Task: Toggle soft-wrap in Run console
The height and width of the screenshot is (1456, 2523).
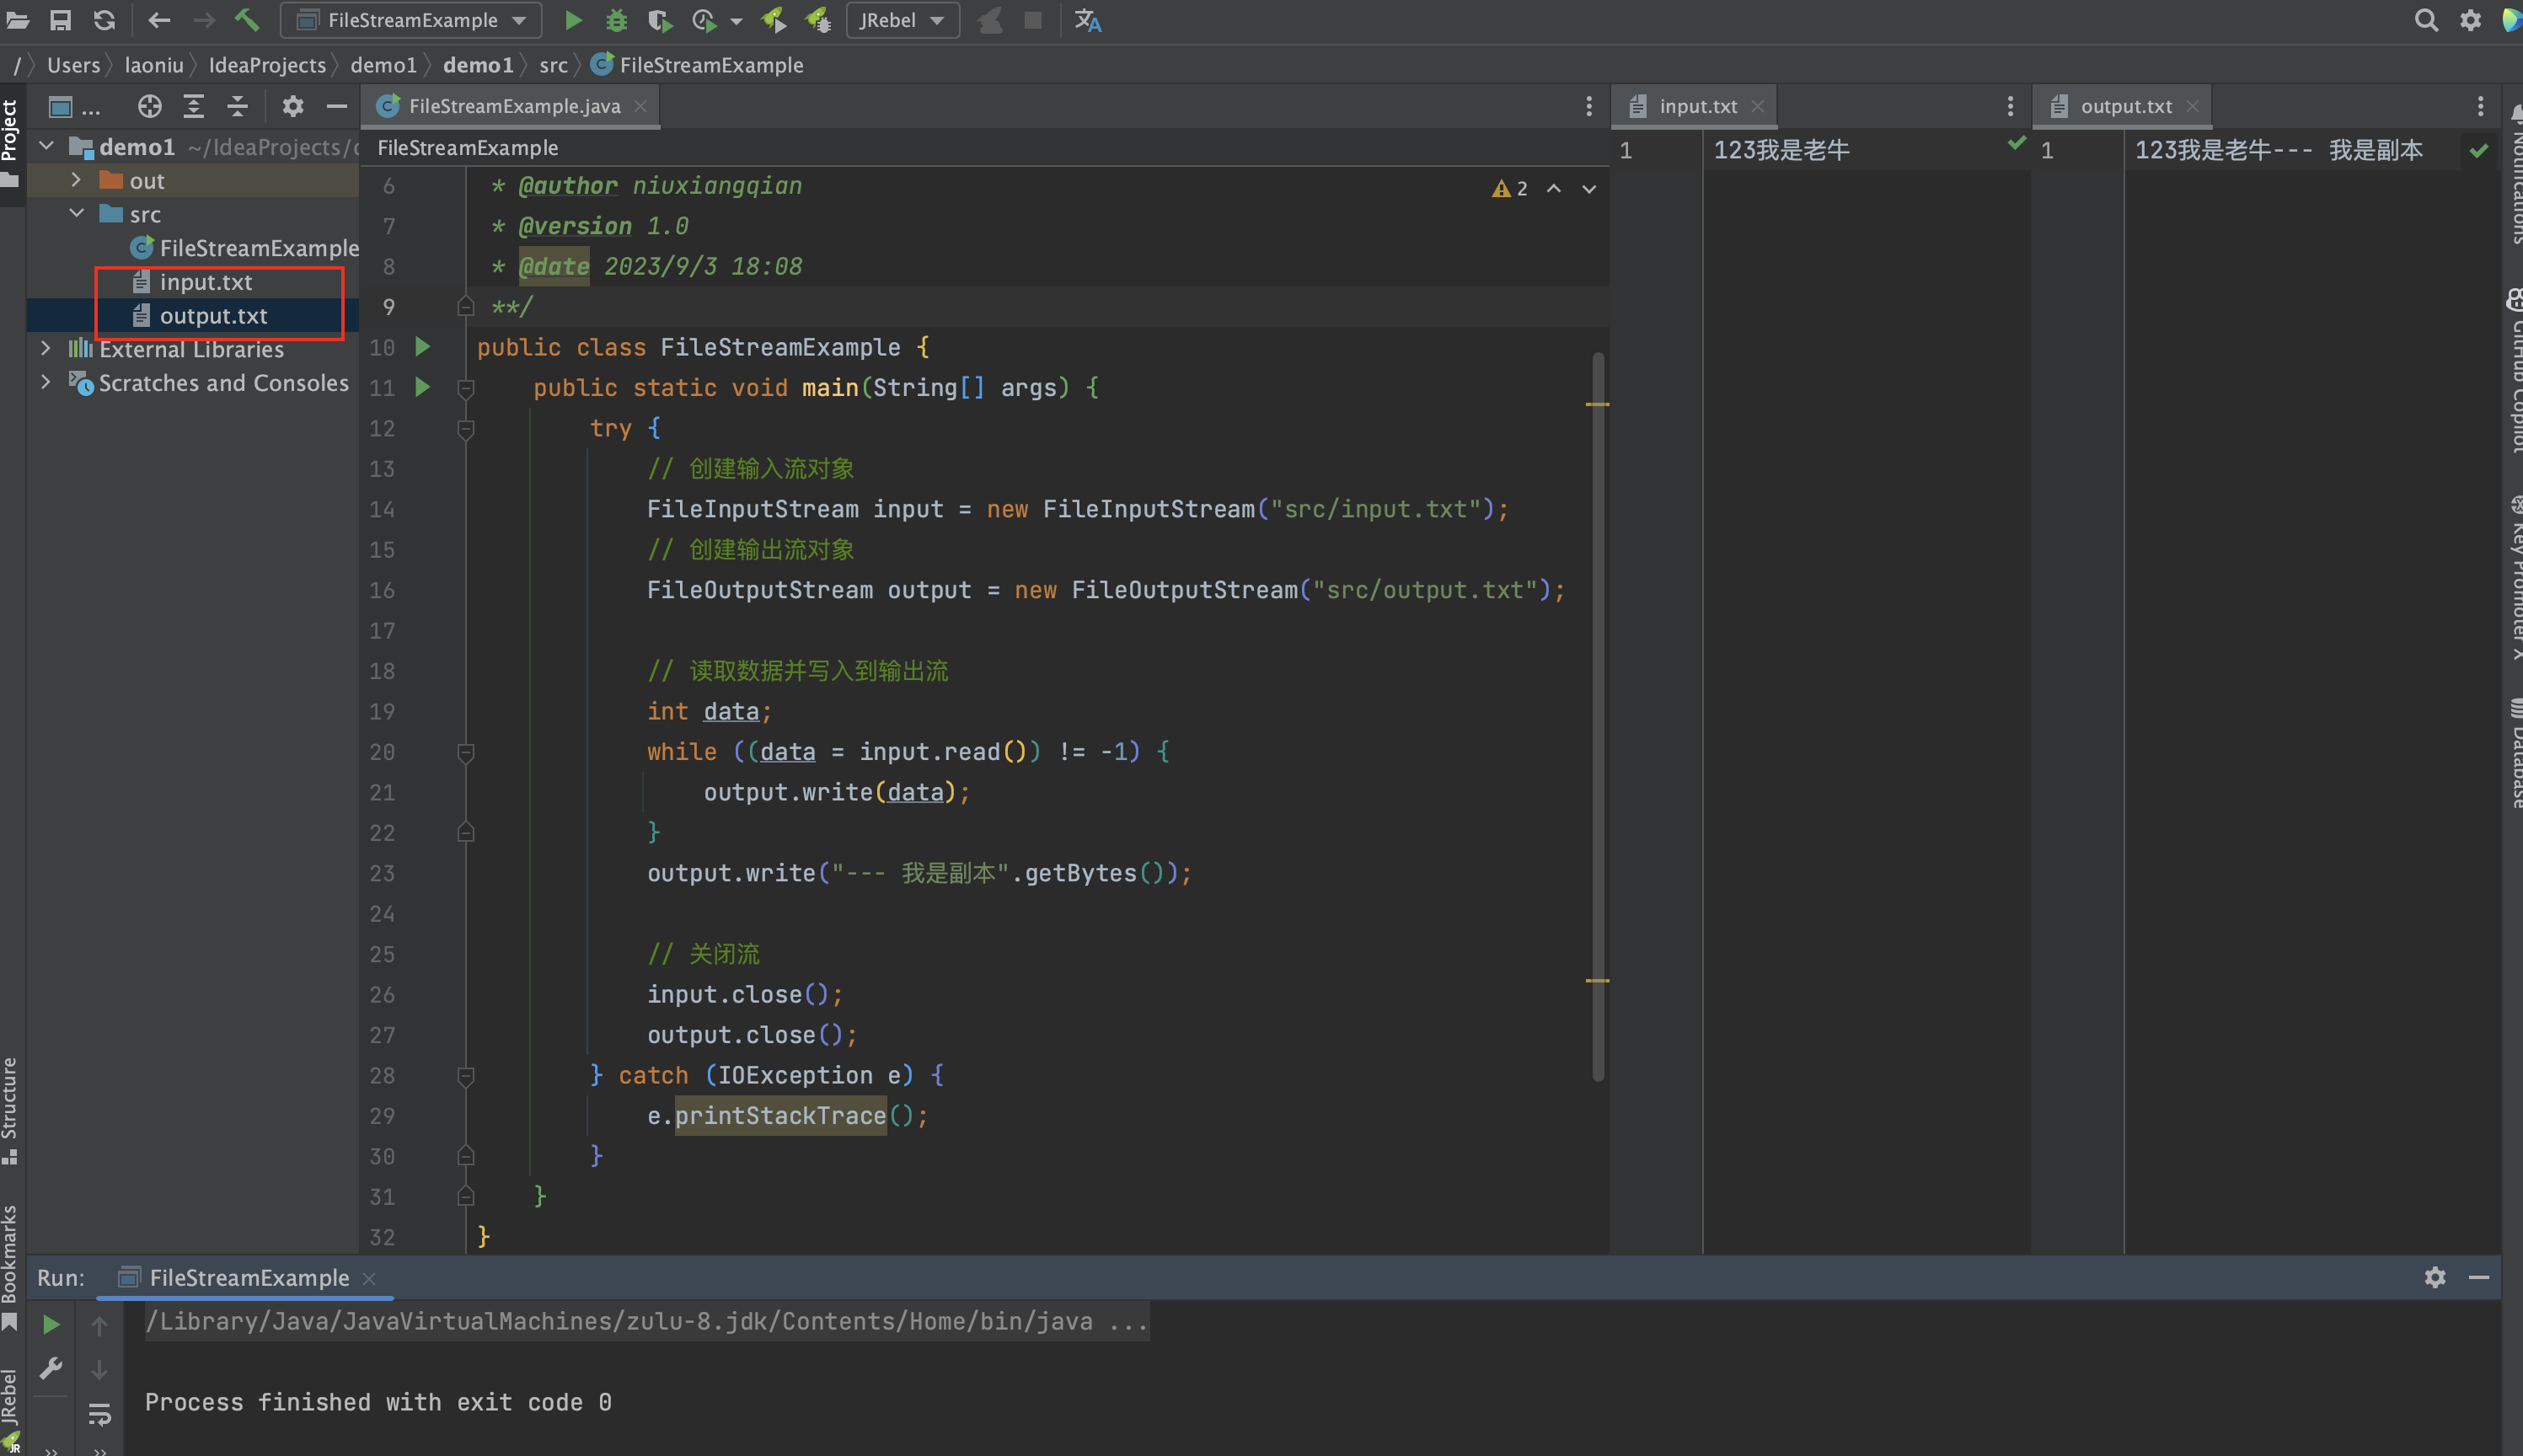Action: [99, 1414]
